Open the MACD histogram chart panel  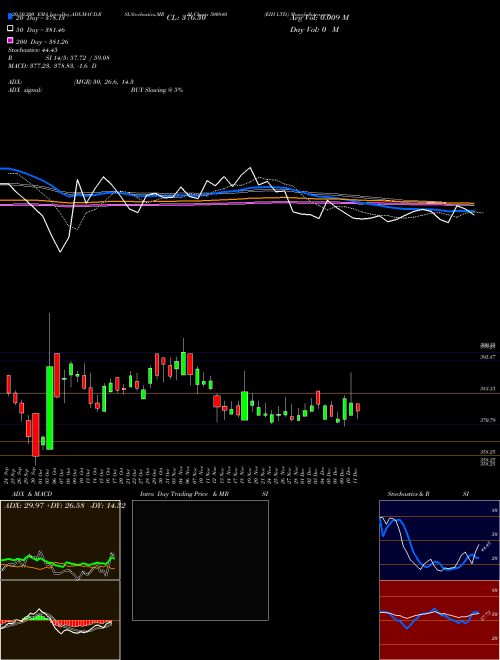click(x=60, y=620)
